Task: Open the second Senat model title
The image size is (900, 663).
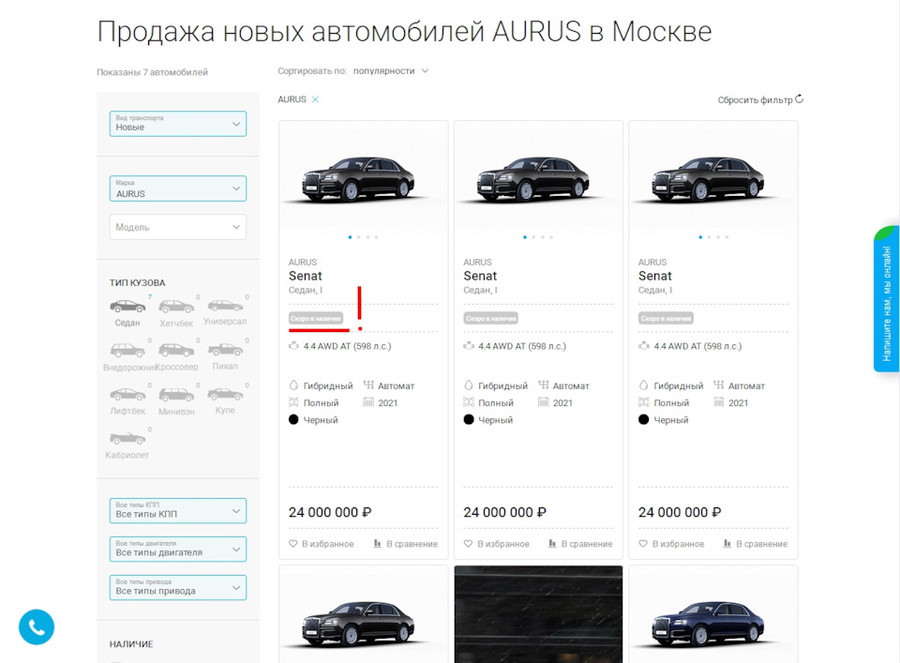Action: (480, 276)
